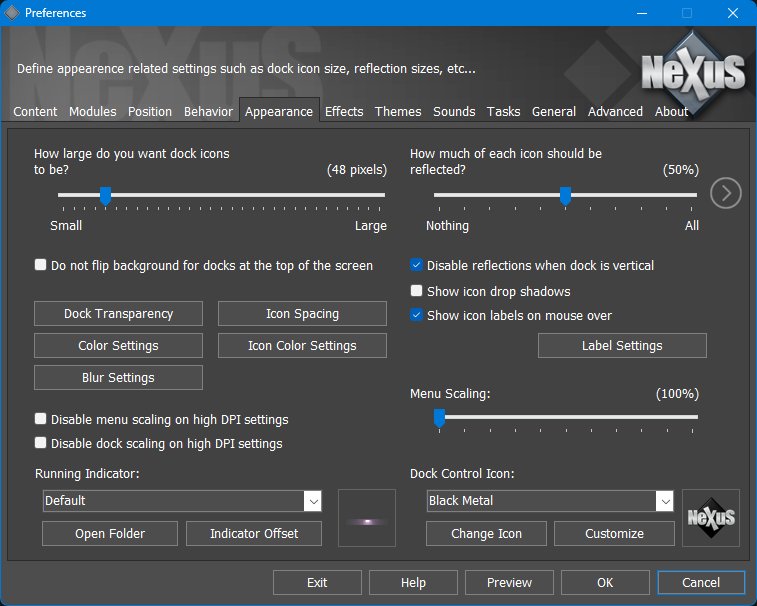Click the Icon Spacing button

pos(302,313)
